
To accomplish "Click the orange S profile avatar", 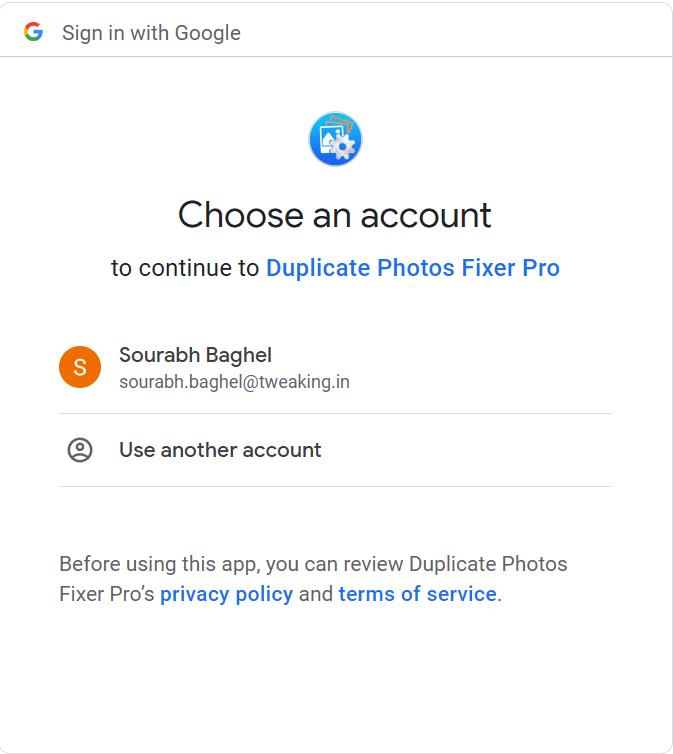I will (80, 367).
